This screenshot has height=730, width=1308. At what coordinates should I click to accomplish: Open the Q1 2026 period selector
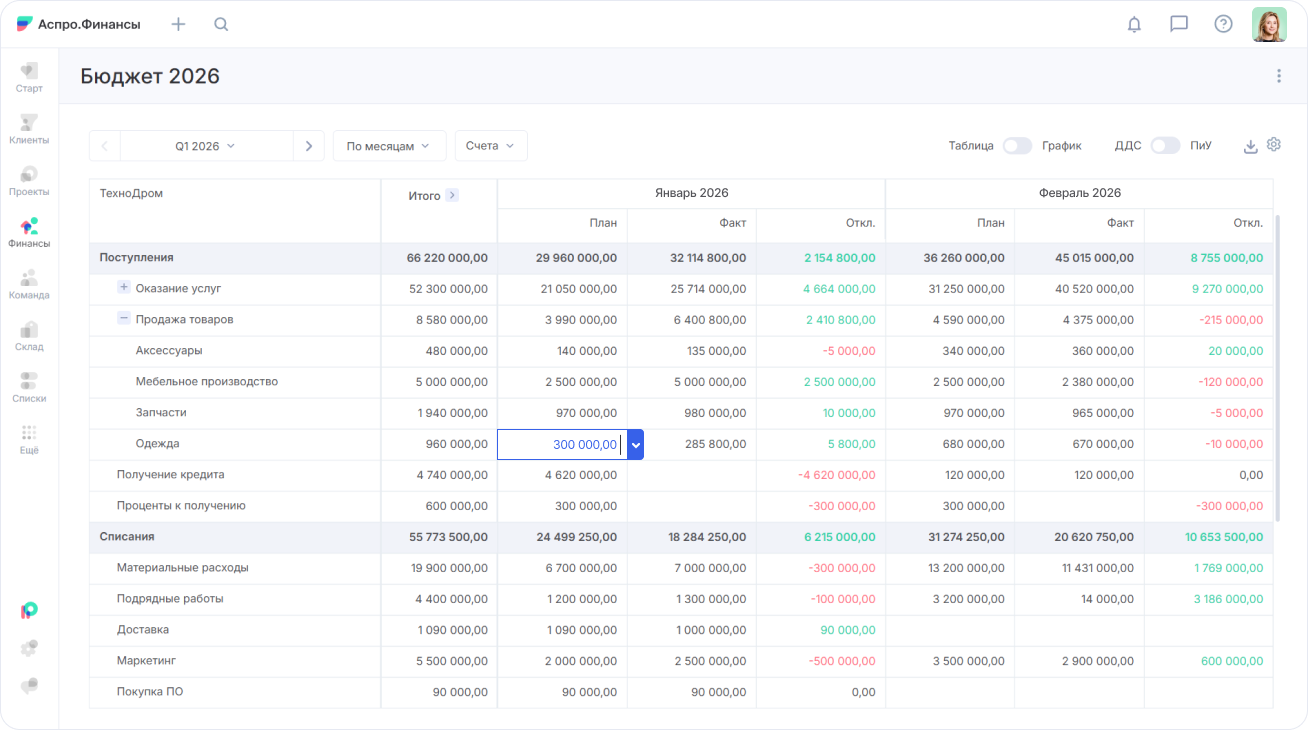[206, 146]
